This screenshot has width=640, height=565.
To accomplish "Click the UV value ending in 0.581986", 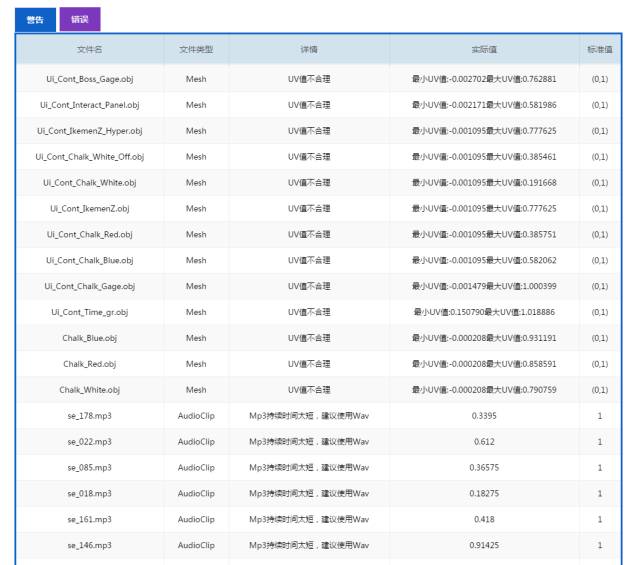I will click(x=484, y=105).
